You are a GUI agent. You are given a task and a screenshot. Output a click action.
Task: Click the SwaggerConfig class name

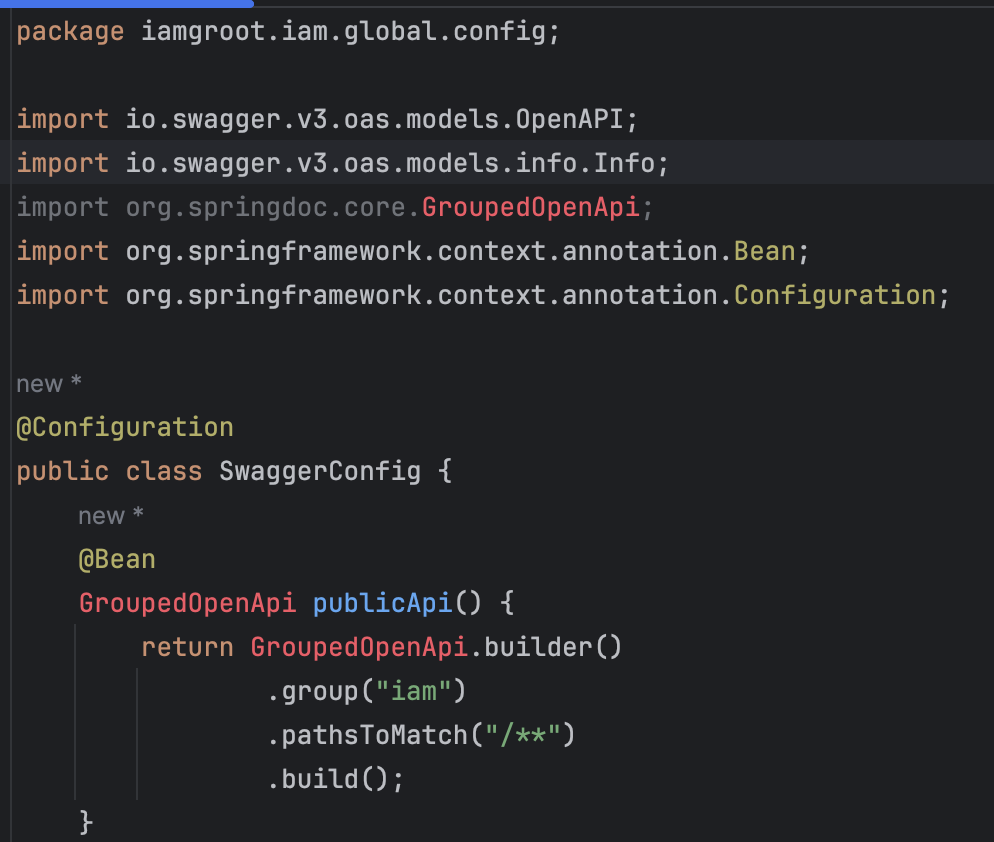coord(320,471)
